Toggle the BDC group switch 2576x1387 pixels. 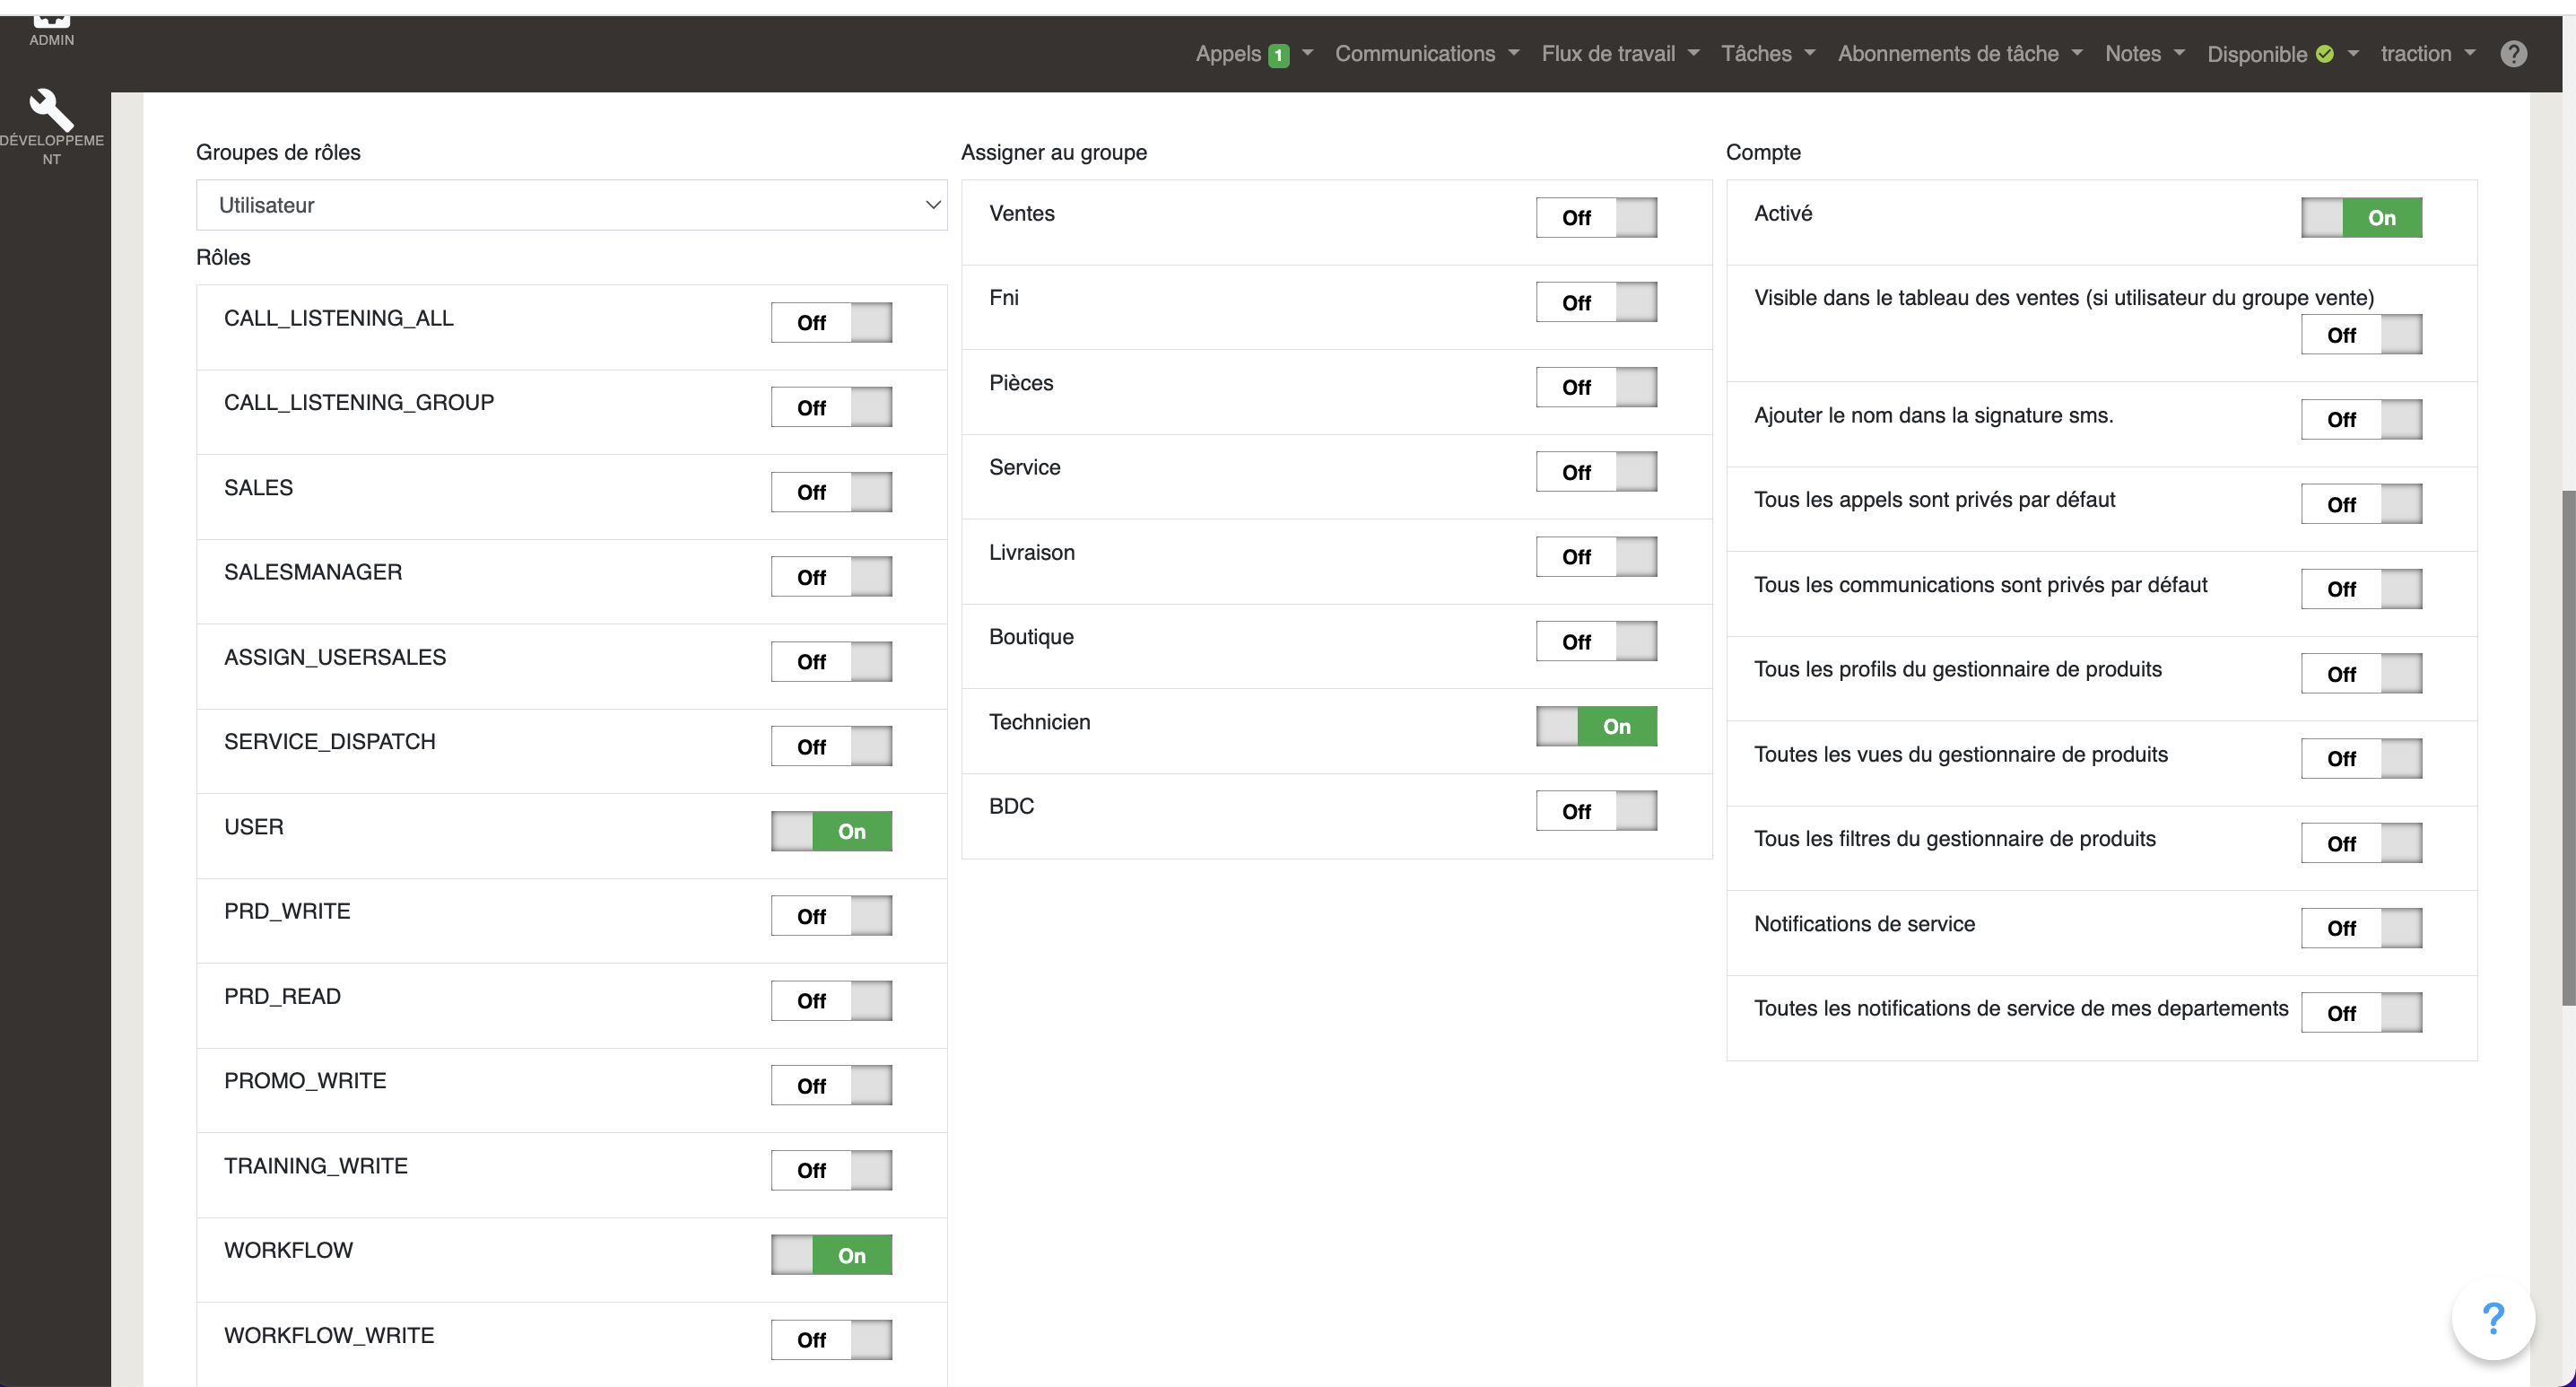pos(1596,811)
